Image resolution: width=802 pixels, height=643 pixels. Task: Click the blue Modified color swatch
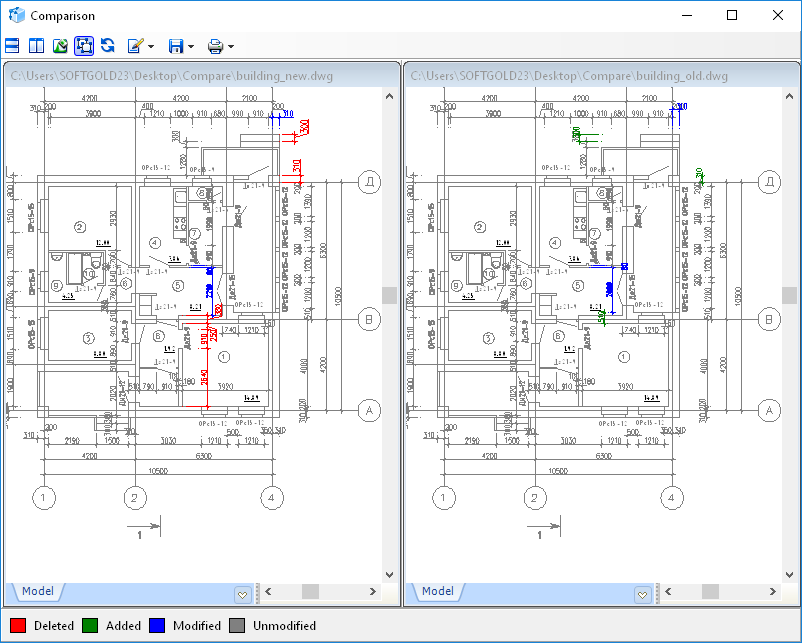(156, 626)
